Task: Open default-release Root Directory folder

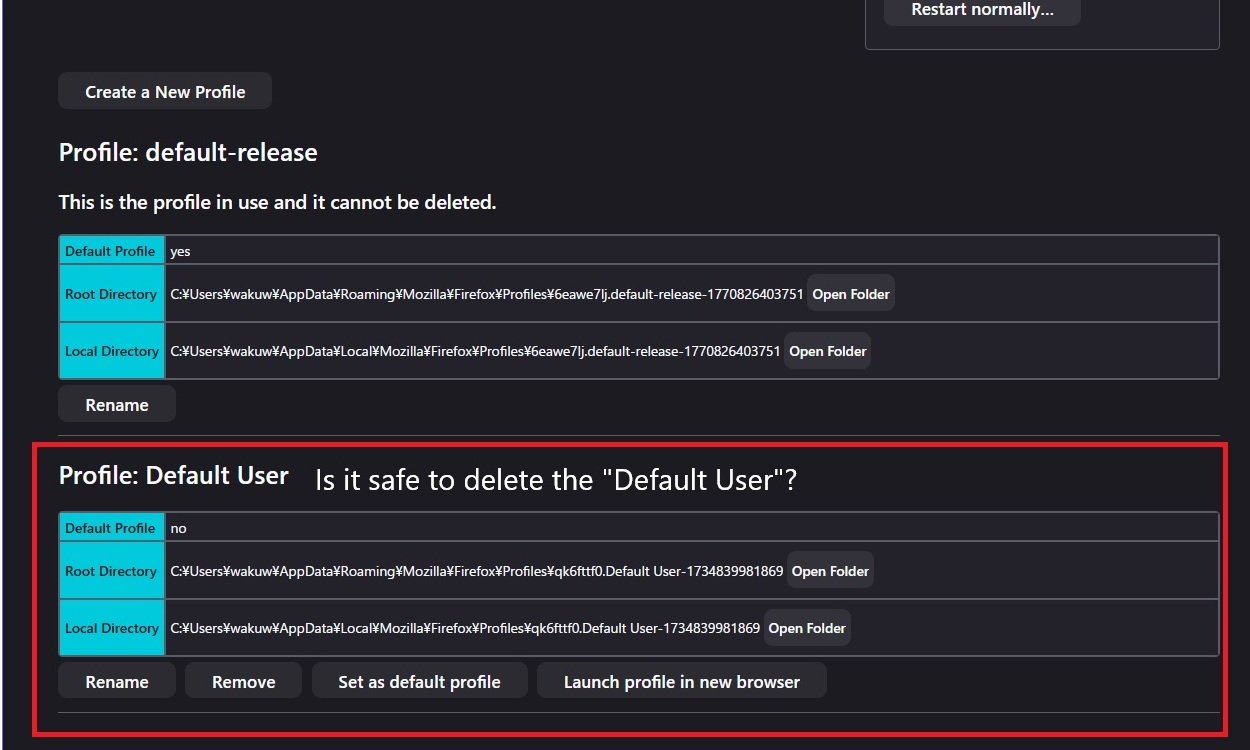Action: [x=851, y=294]
